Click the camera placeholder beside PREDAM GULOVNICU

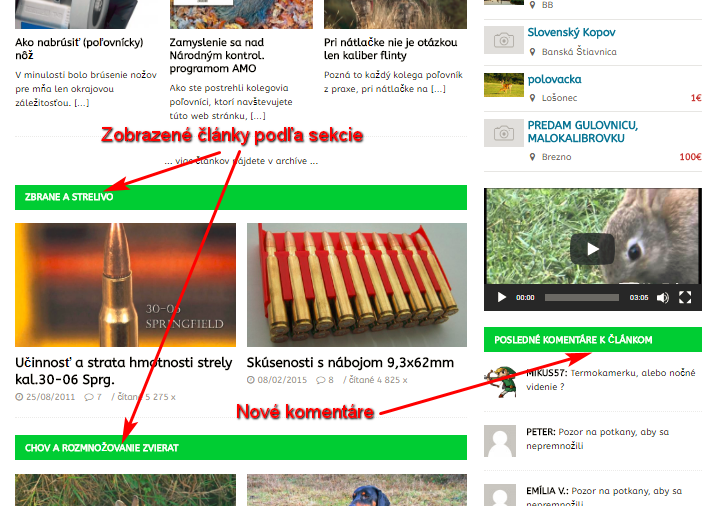coord(504,133)
